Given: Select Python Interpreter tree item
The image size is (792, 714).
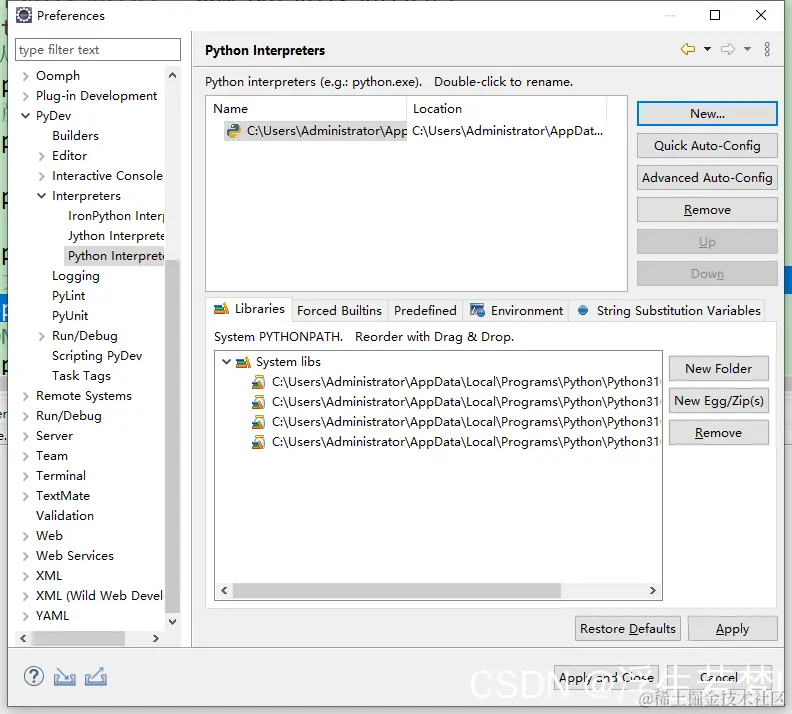Looking at the screenshot, I should click(x=116, y=256).
